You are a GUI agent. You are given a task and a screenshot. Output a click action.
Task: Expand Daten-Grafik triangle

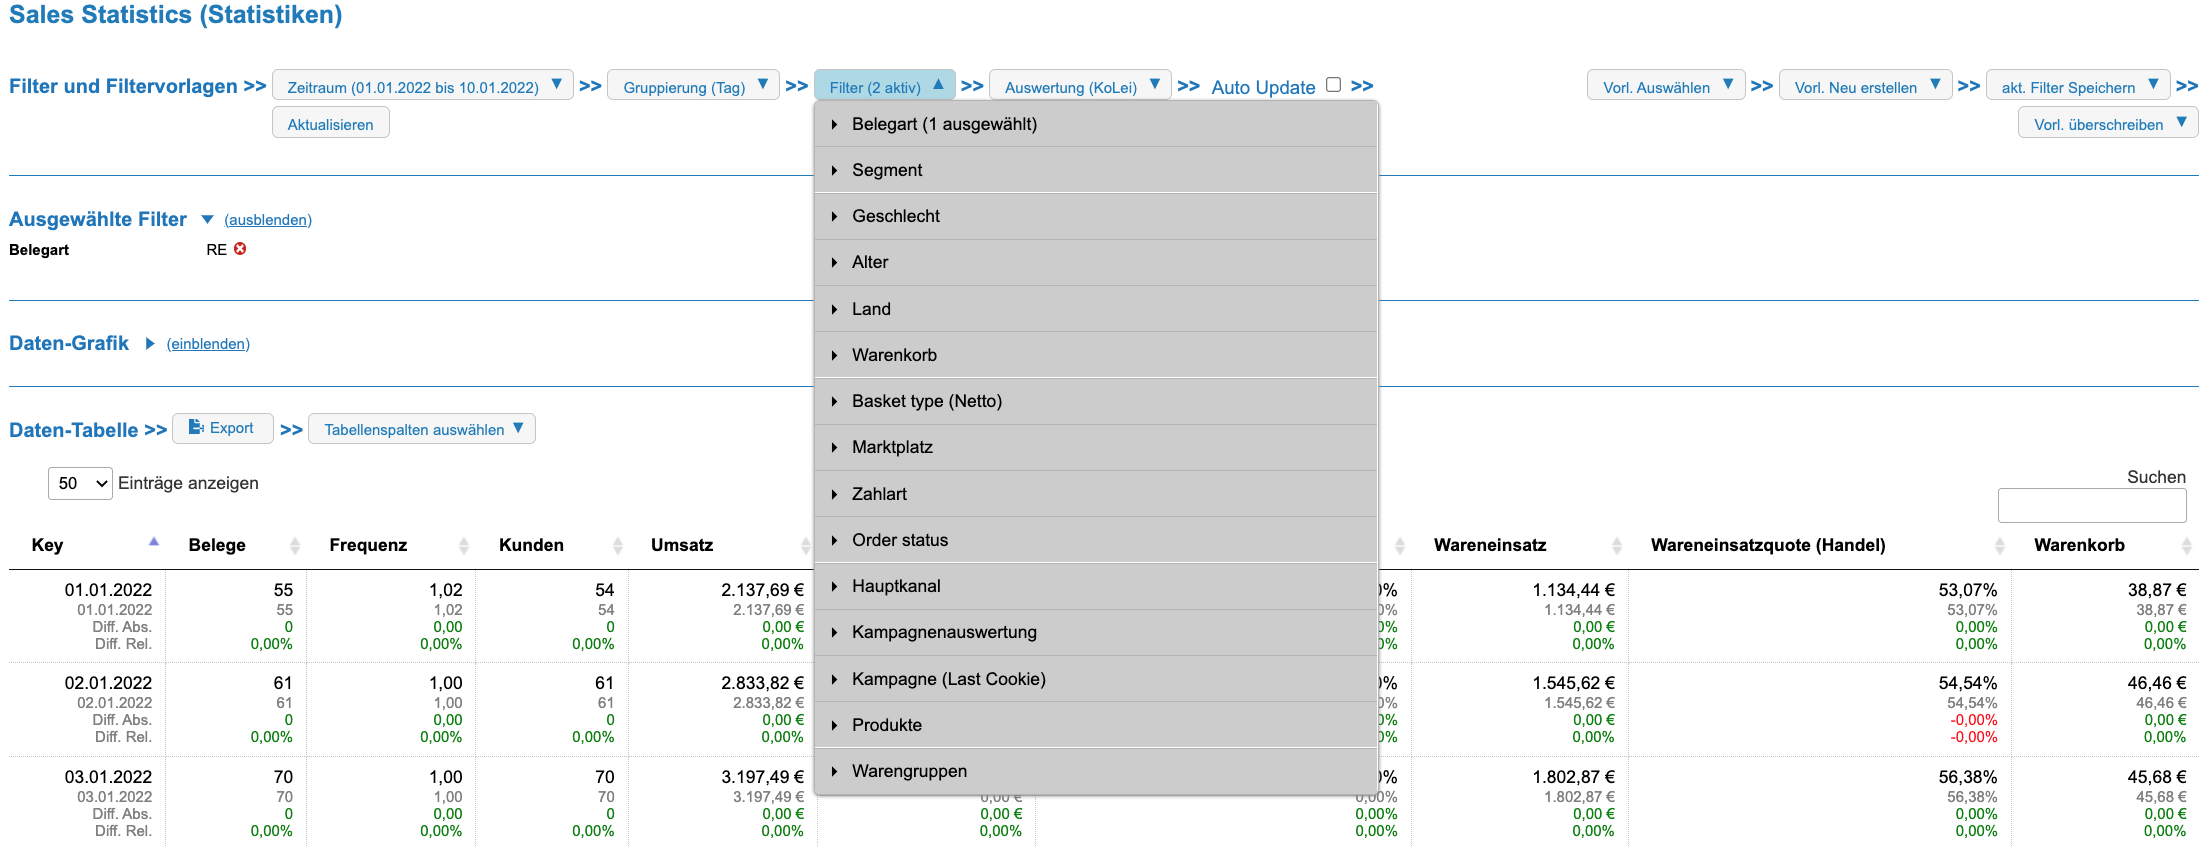pos(150,343)
